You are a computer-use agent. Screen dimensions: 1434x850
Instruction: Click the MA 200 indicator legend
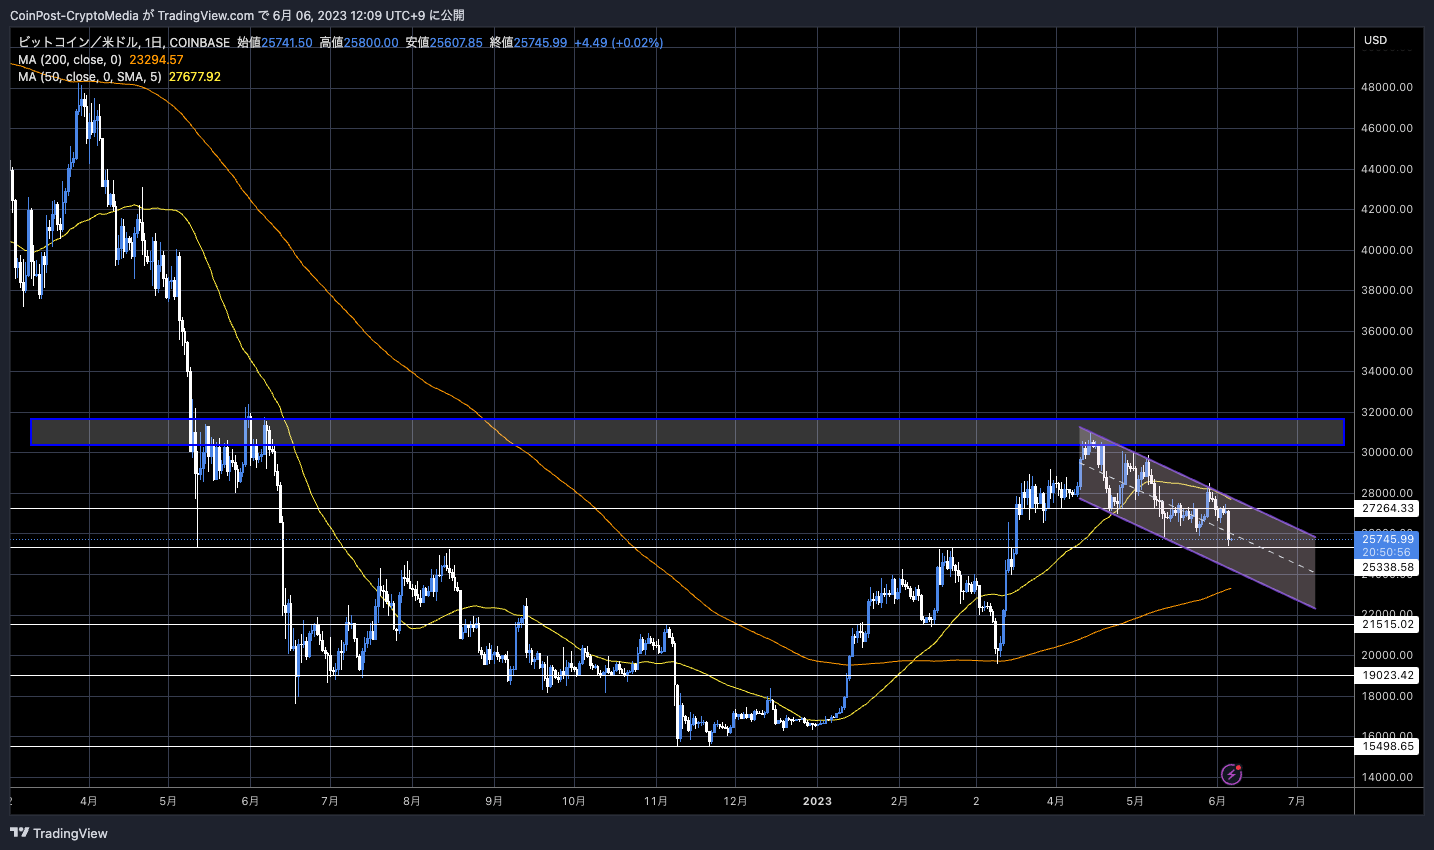(x=70, y=60)
